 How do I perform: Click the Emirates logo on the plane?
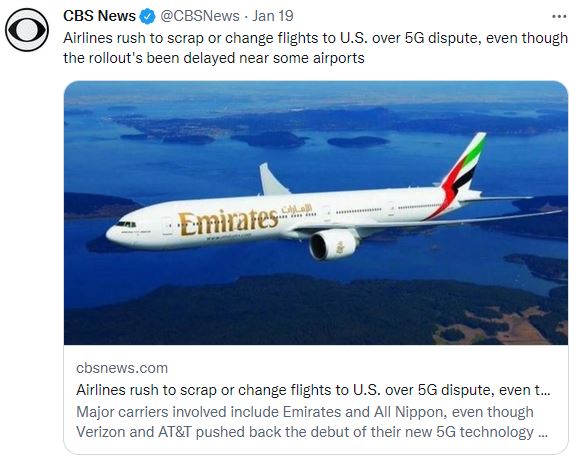[x=228, y=221]
